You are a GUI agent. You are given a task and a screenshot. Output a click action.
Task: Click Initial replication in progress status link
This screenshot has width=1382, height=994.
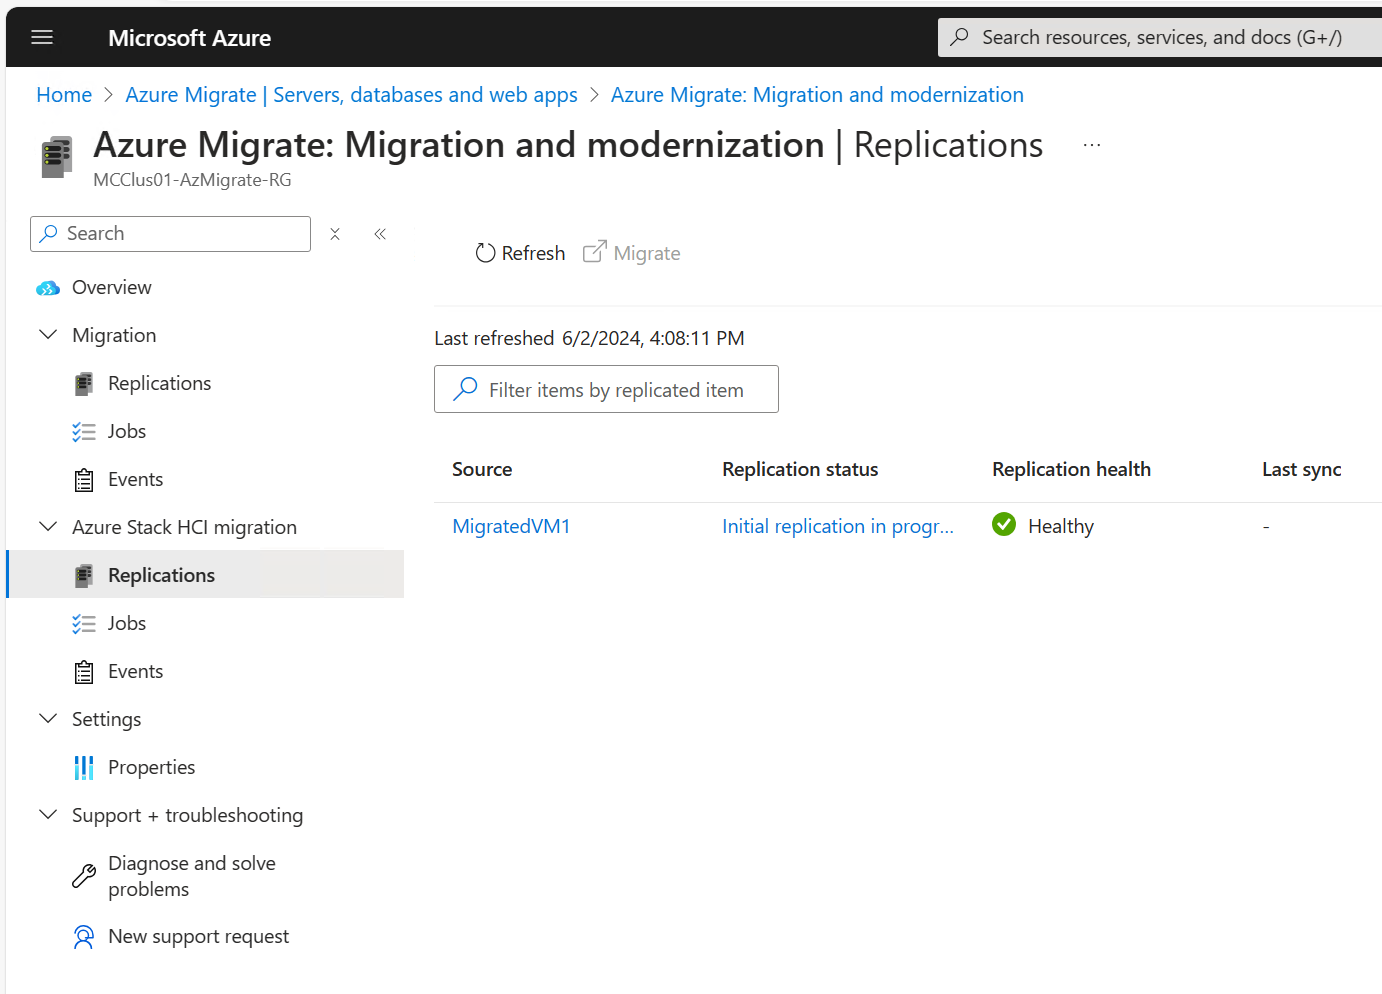pyautogui.click(x=837, y=526)
